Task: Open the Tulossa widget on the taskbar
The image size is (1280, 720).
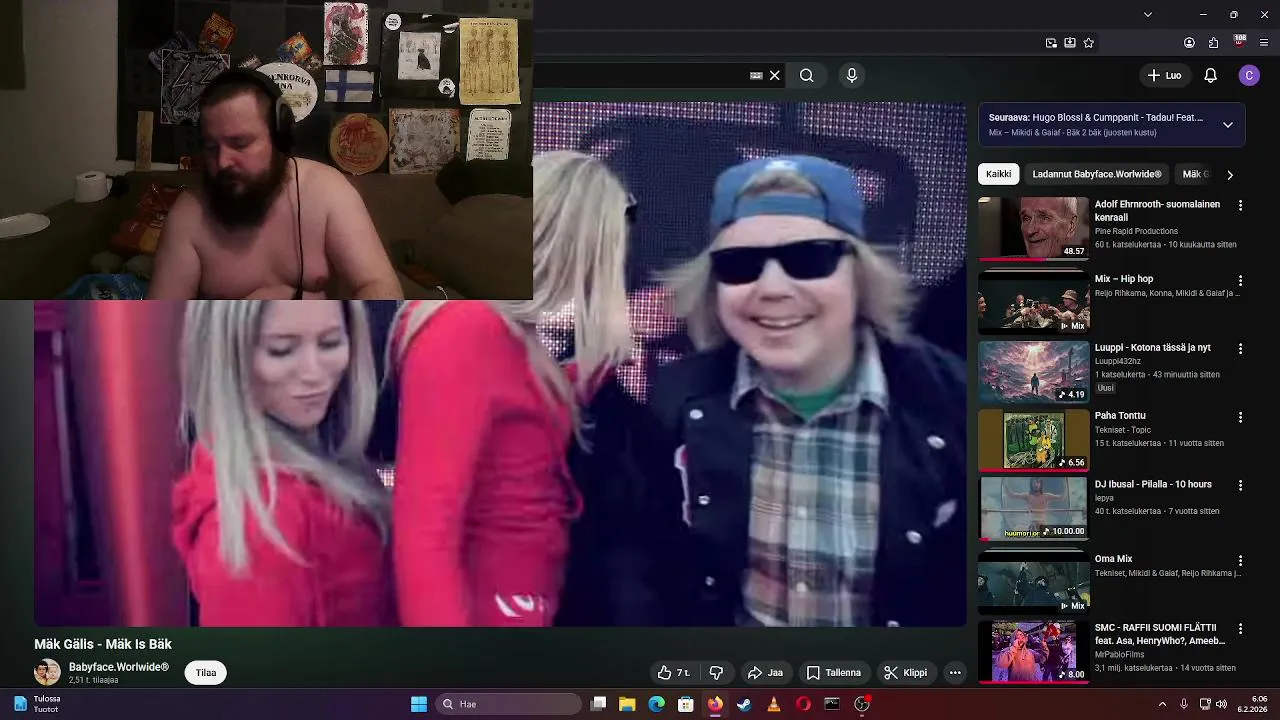Action: pos(36,704)
